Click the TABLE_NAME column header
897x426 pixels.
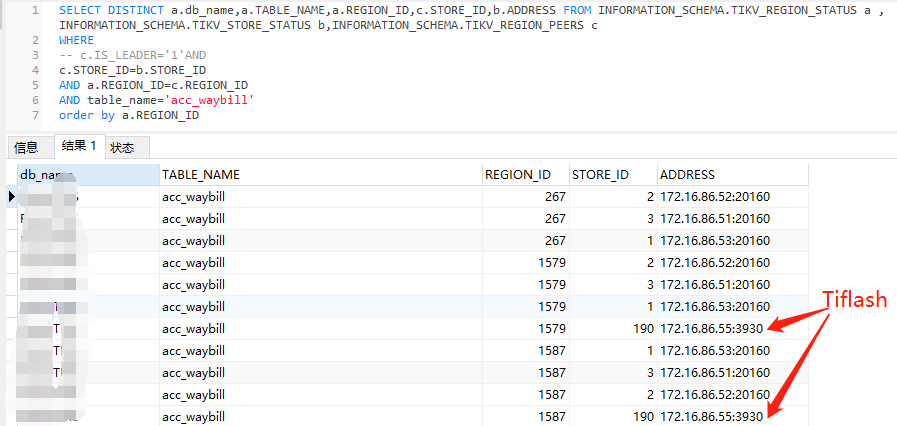click(201, 175)
